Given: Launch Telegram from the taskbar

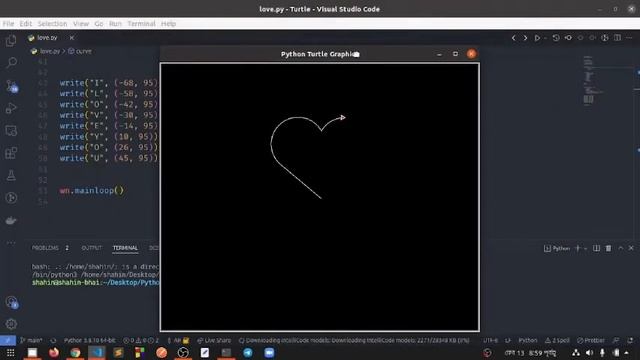Looking at the screenshot, I should [x=248, y=353].
